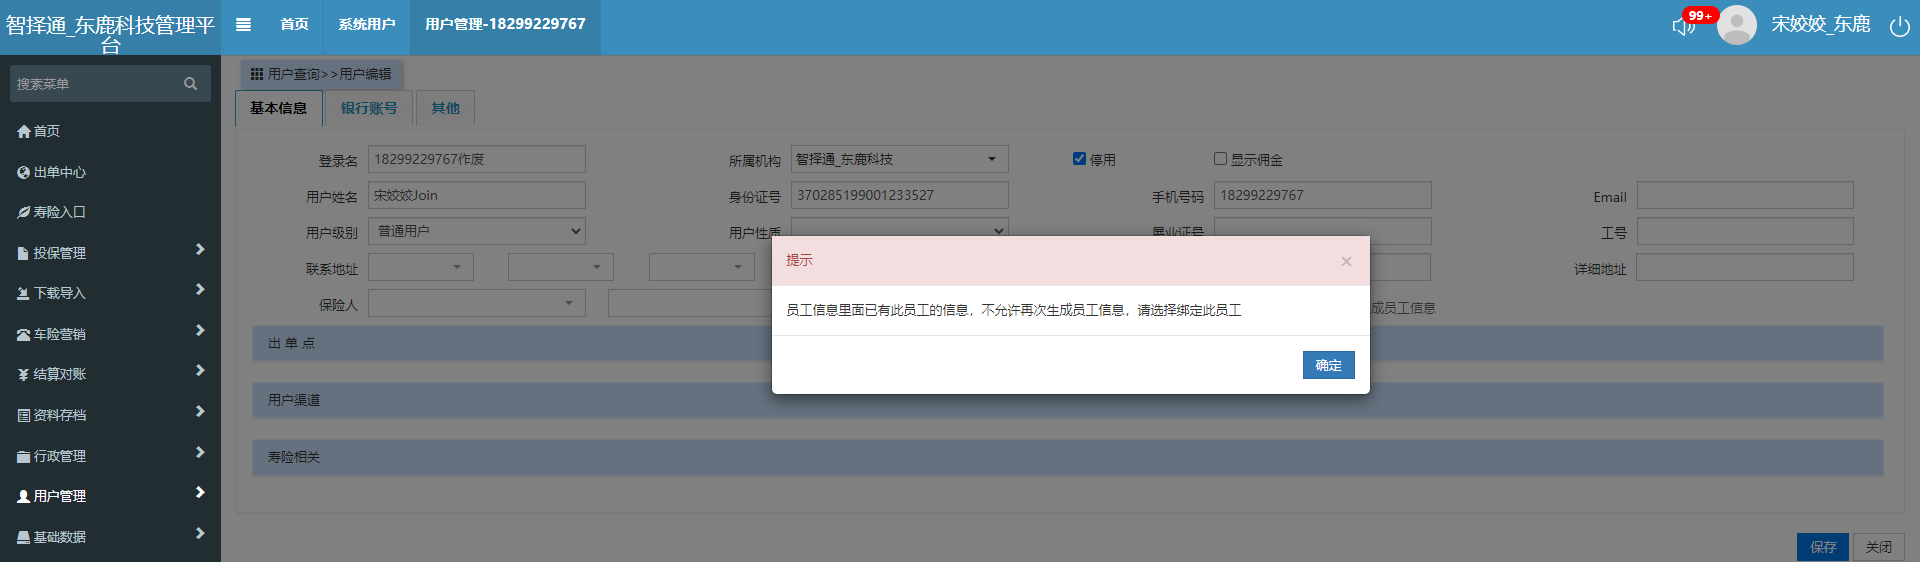Close the 提示 dialog with X
1920x562 pixels.
(1346, 261)
